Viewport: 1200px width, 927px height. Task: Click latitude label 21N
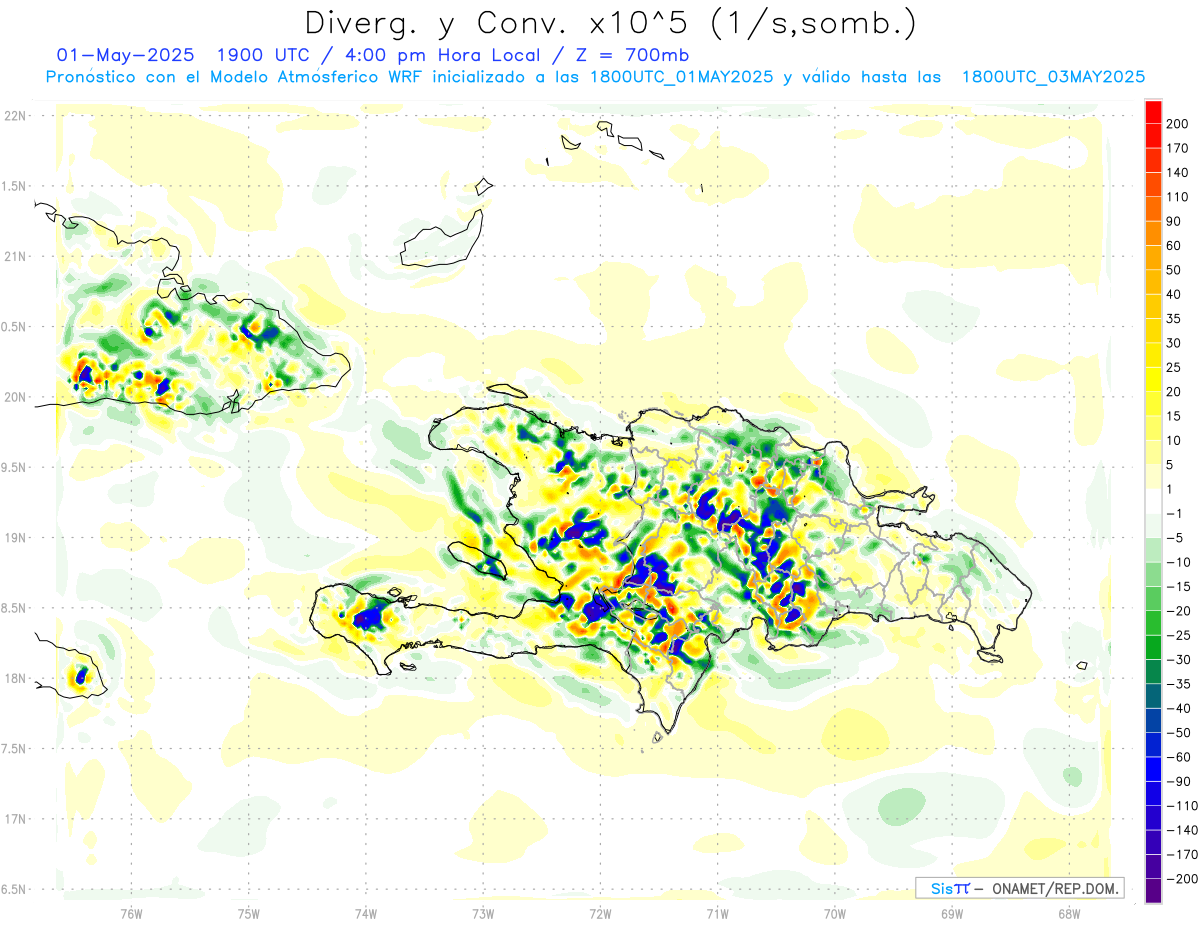15,256
